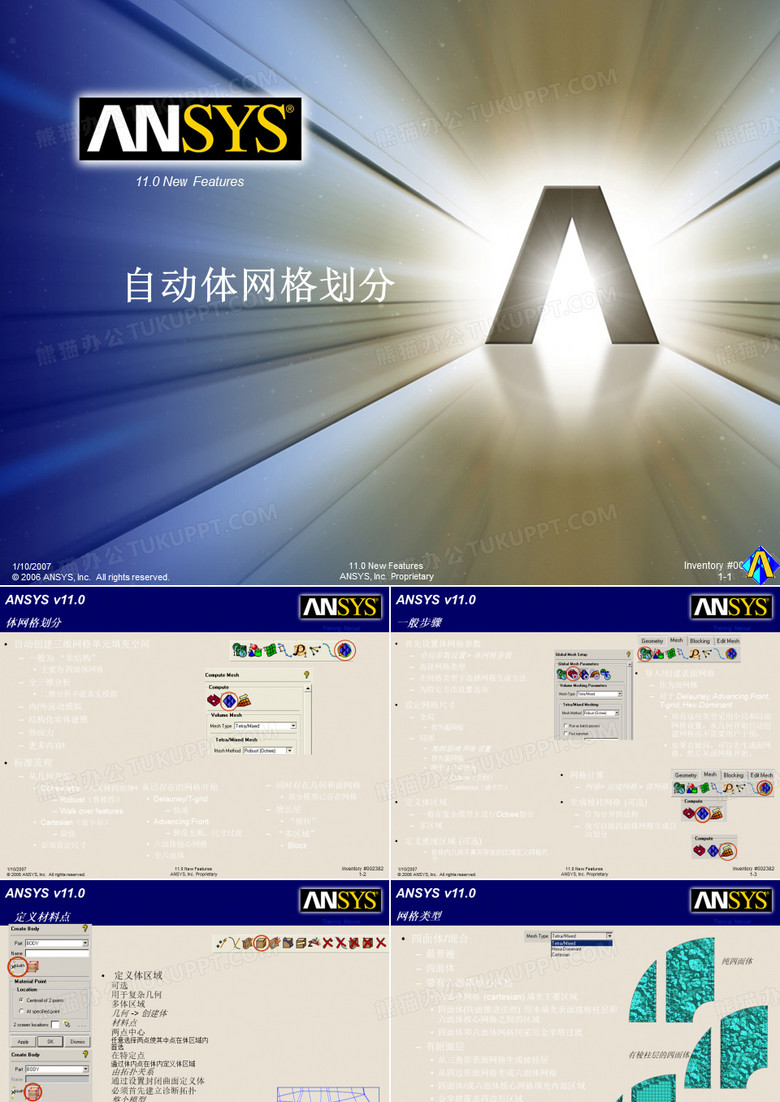This screenshot has width=780, height=1102.
Task: Click first icon in Global Mesh Parameters row
Action: tap(561, 674)
